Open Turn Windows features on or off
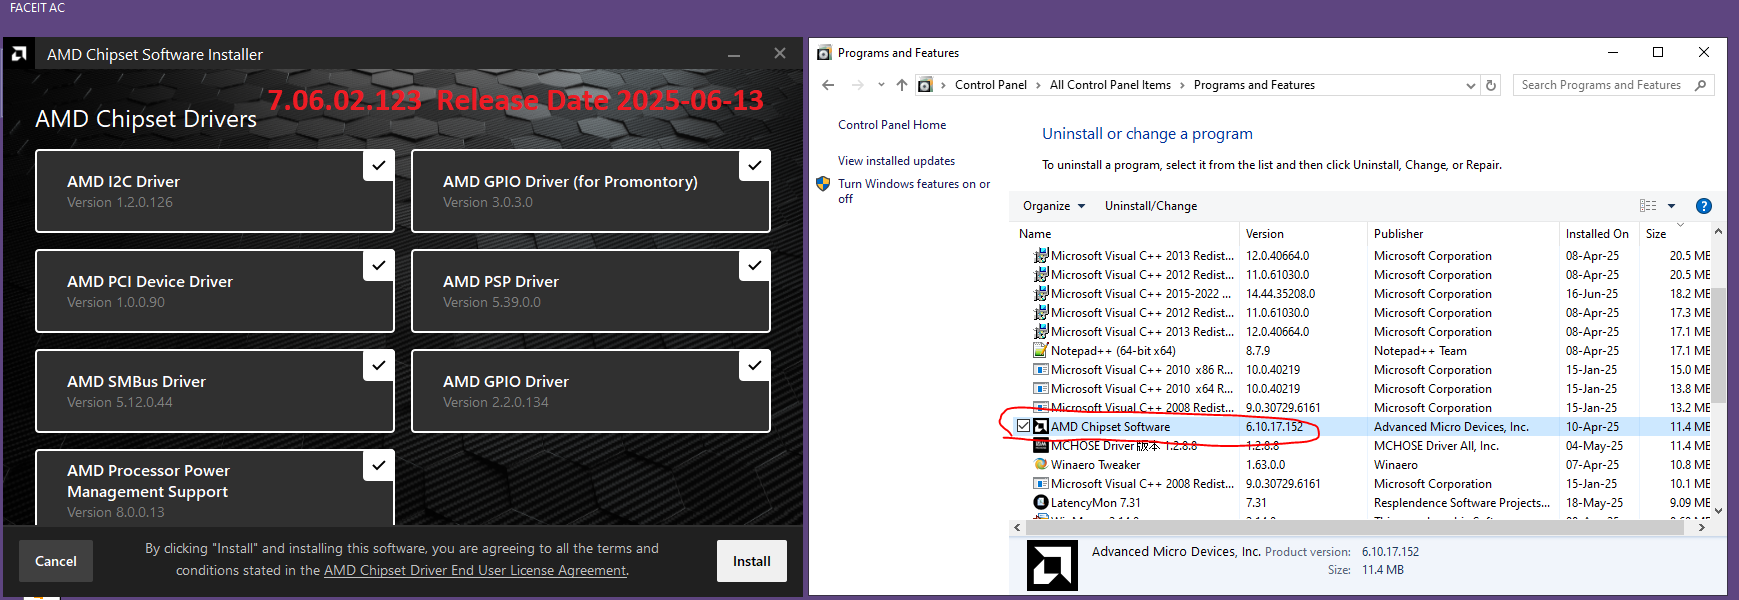The image size is (1739, 600). coord(914,191)
